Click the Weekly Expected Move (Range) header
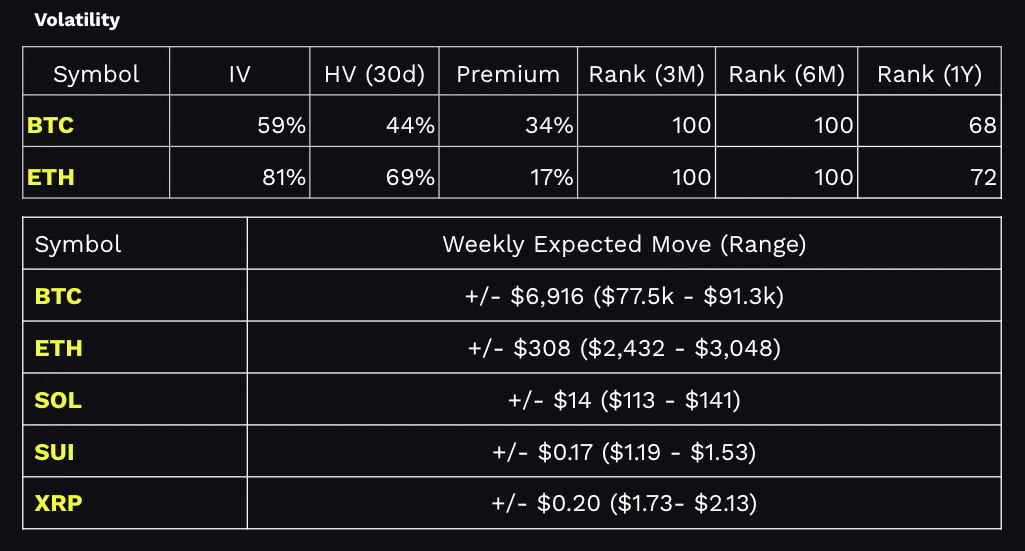The width and height of the screenshot is (1025, 551). tap(623, 244)
